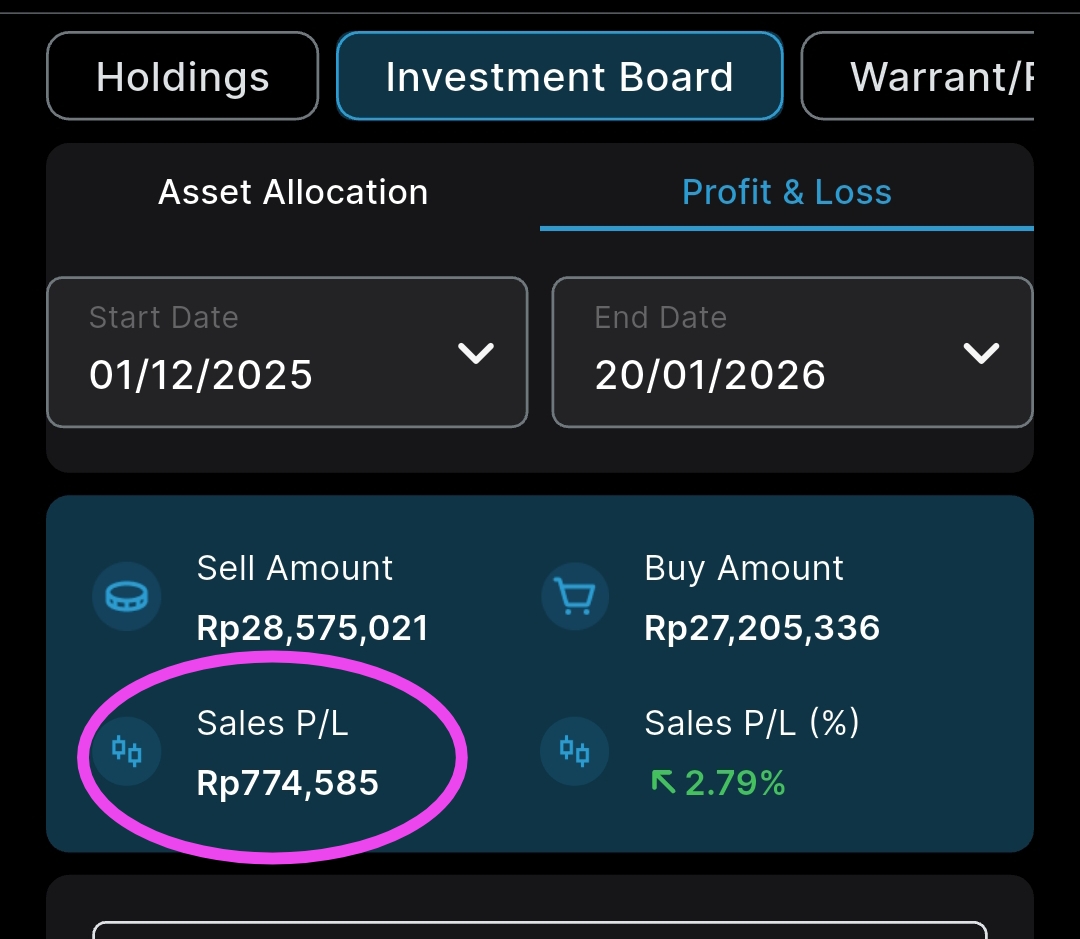Expand the End Date chevron
Image resolution: width=1080 pixels, height=939 pixels.
coord(980,353)
